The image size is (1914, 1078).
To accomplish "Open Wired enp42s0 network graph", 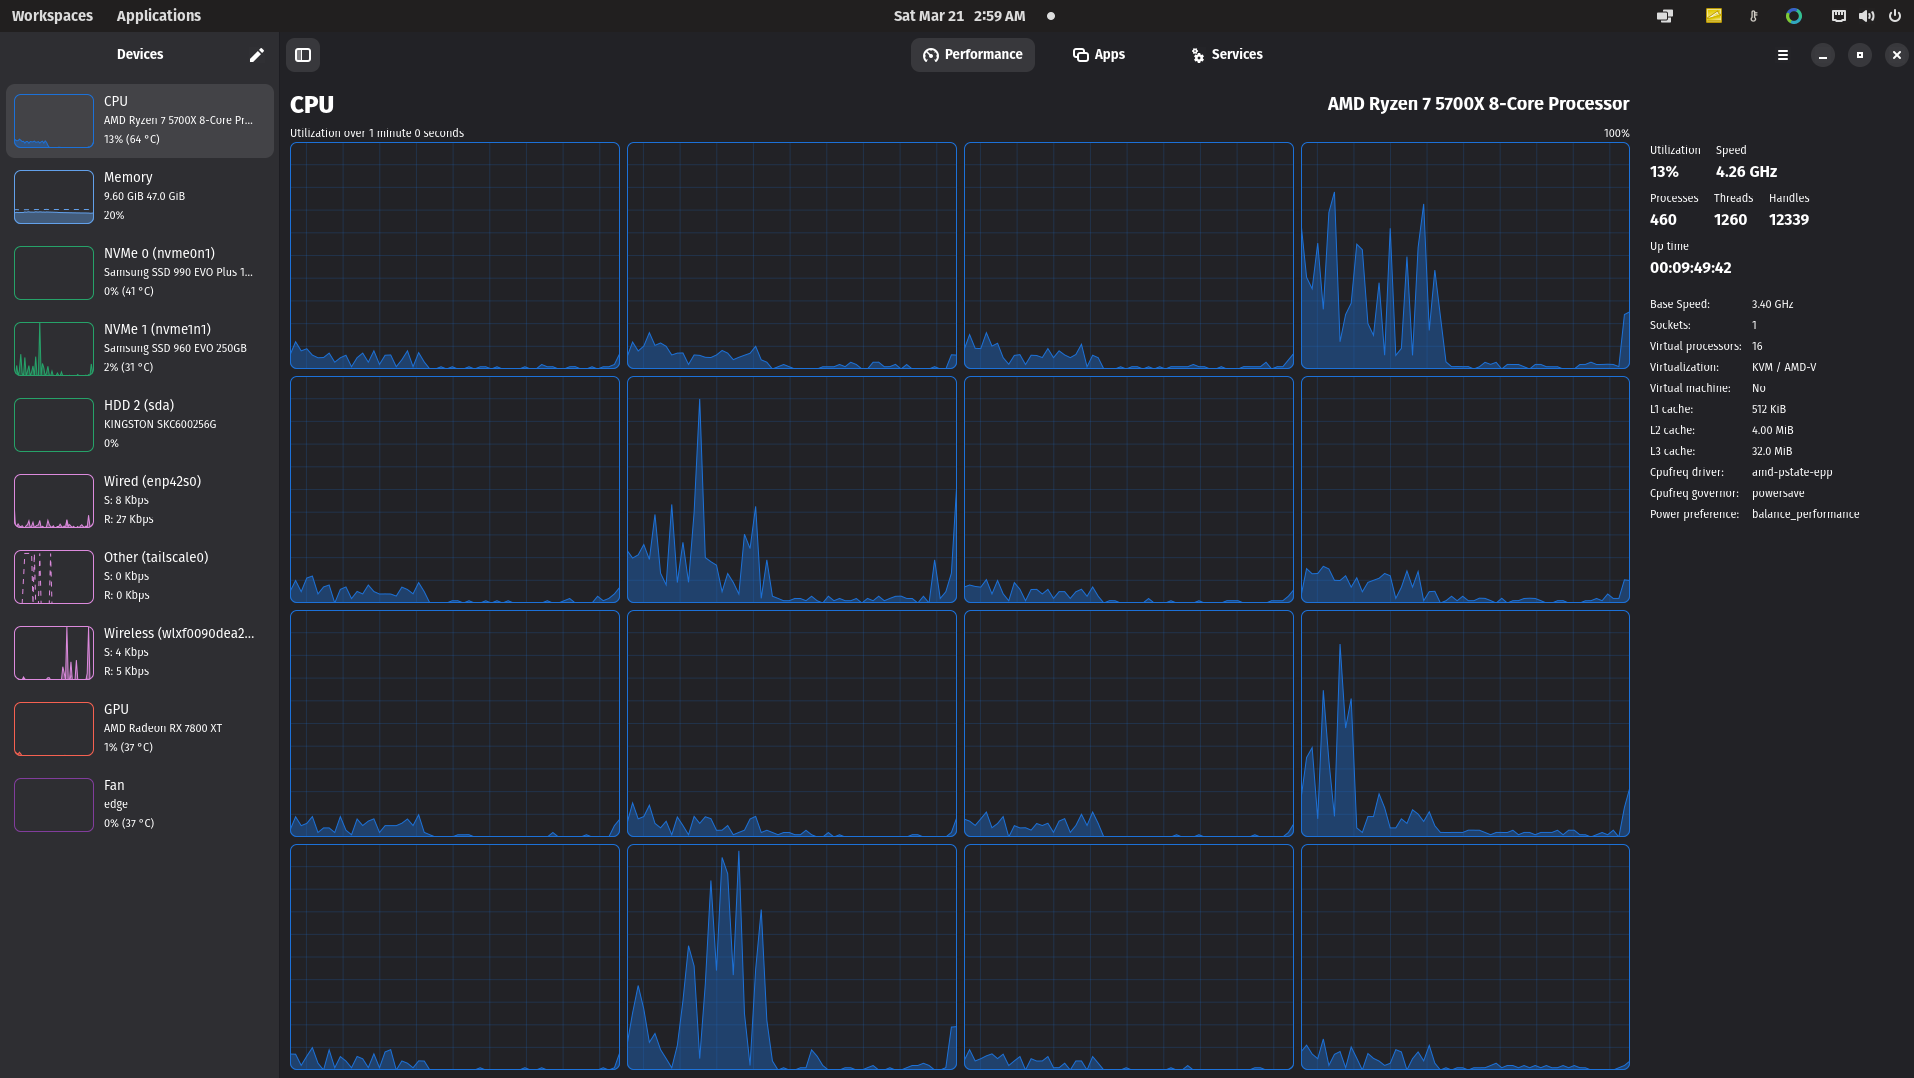I will click(140, 500).
